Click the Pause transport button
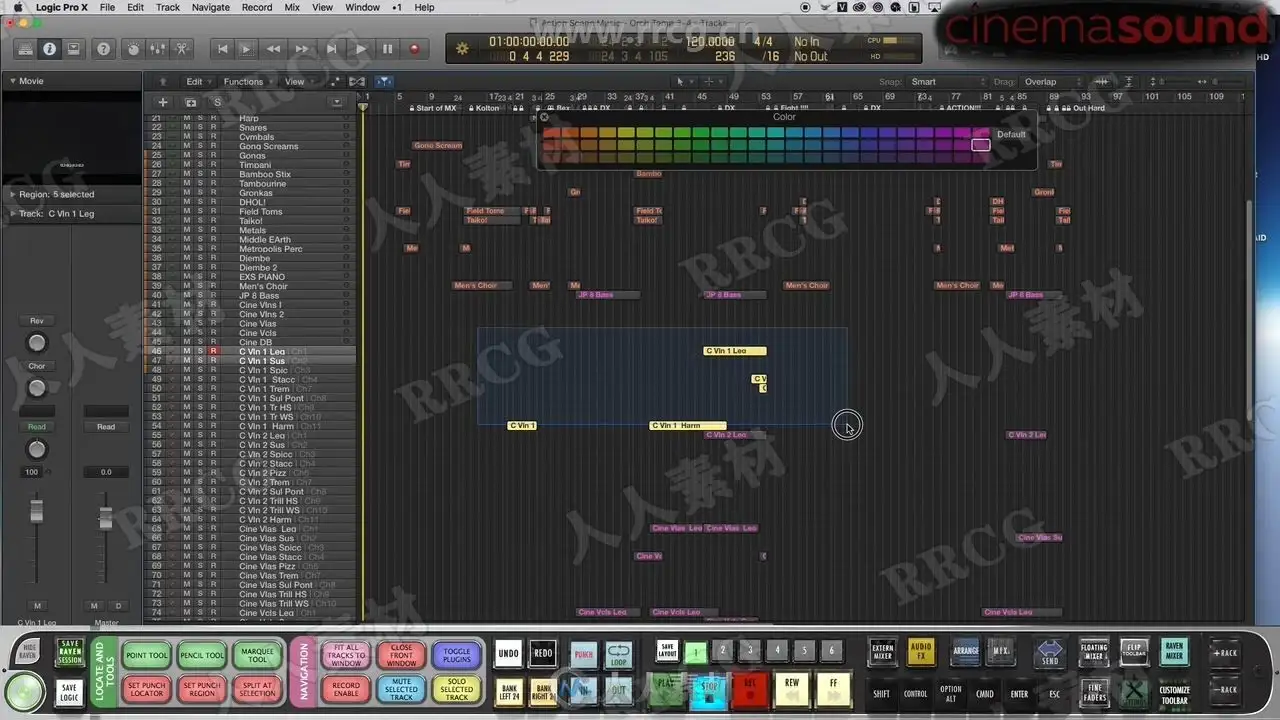This screenshot has height=720, width=1280. (387, 49)
